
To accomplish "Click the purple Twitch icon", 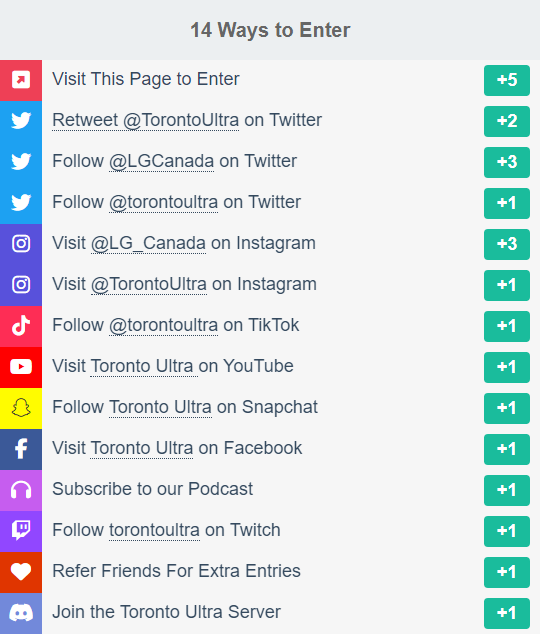I will pos(21,531).
